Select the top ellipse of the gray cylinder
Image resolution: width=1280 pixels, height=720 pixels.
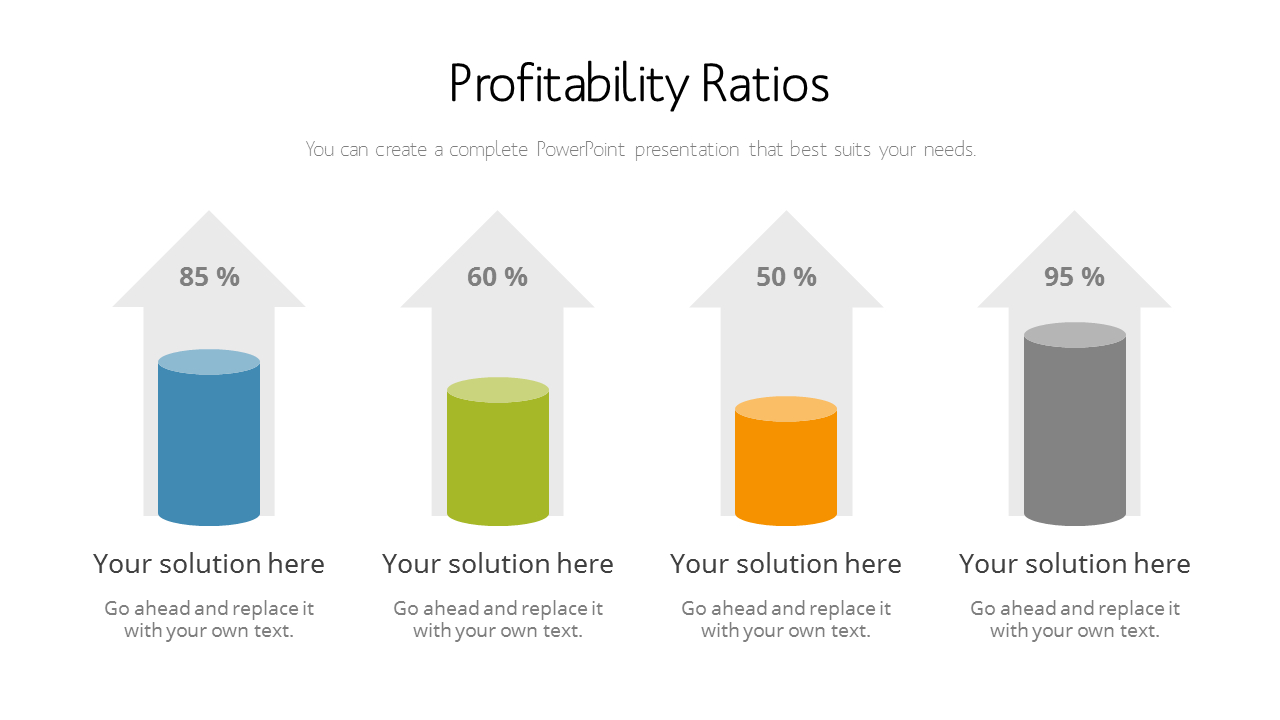coord(1074,335)
